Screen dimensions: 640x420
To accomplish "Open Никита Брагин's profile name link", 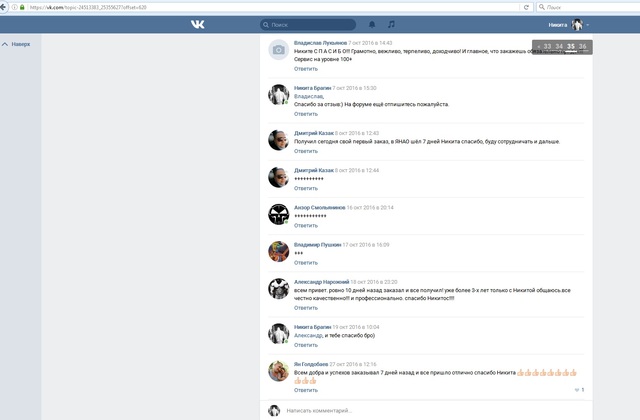I will point(312,88).
